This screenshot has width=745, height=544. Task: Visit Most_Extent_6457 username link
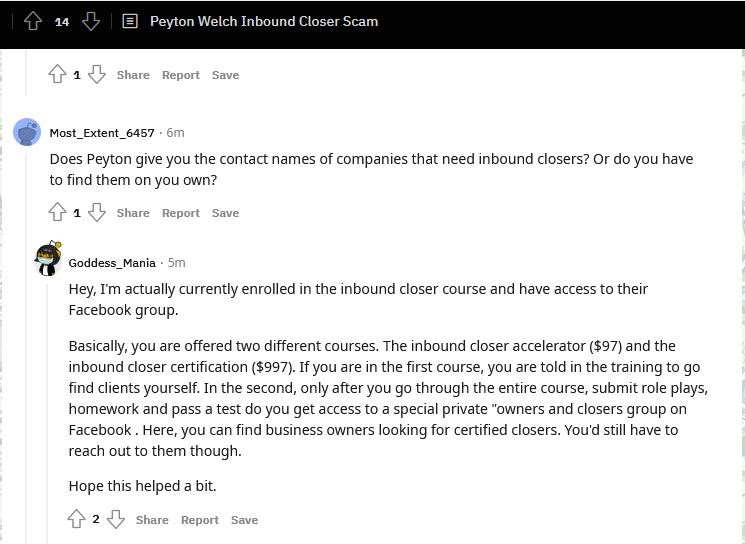point(102,133)
